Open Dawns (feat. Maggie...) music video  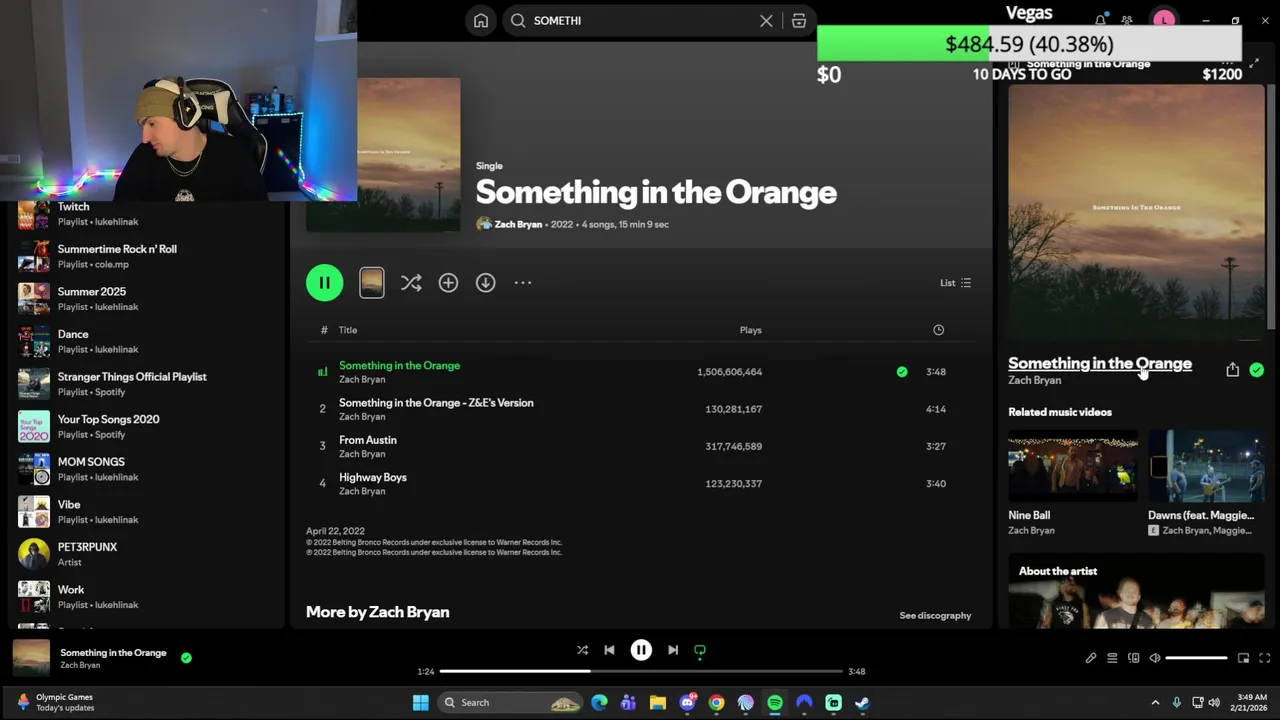point(1206,466)
